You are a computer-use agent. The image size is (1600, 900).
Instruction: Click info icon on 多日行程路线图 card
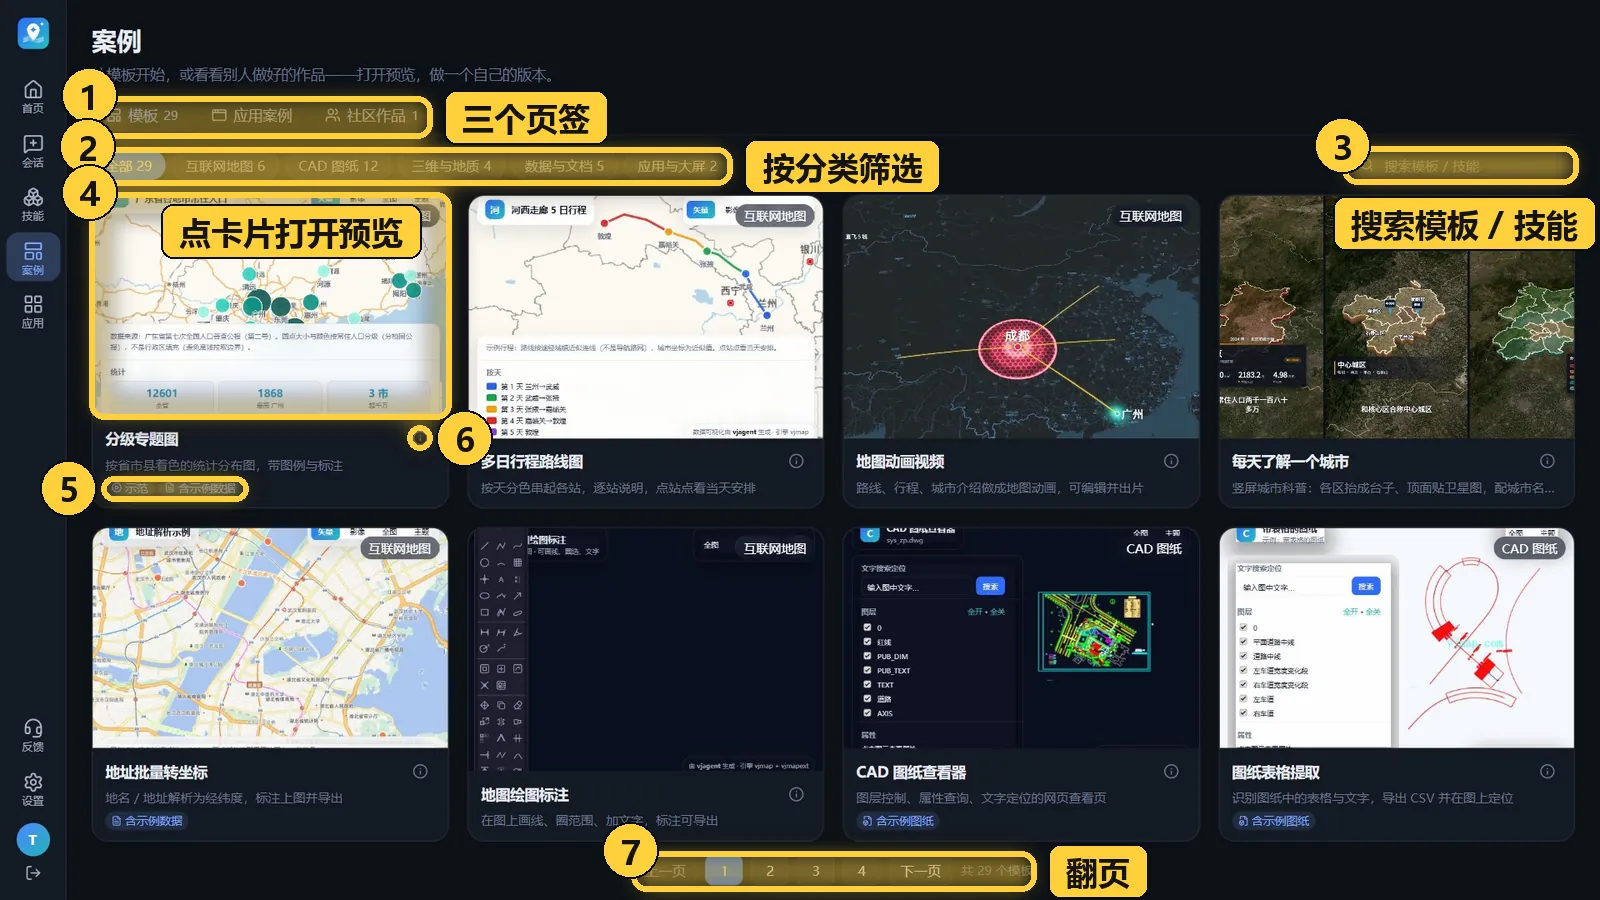coord(796,461)
